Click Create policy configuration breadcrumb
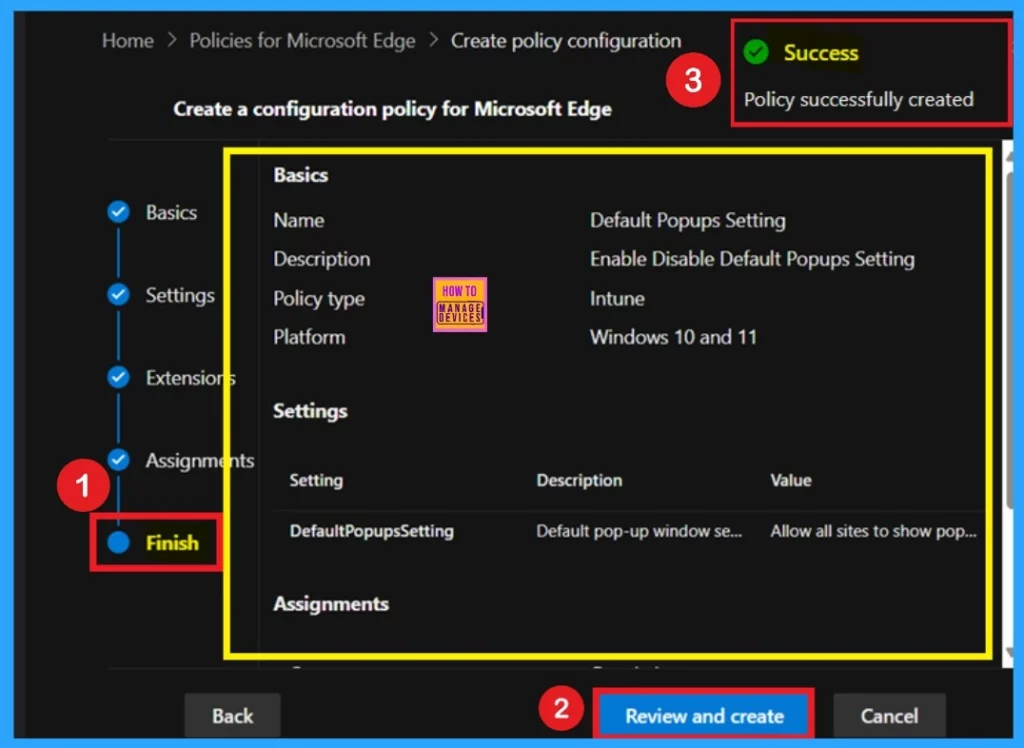The width and height of the screenshot is (1024, 748). point(566,41)
